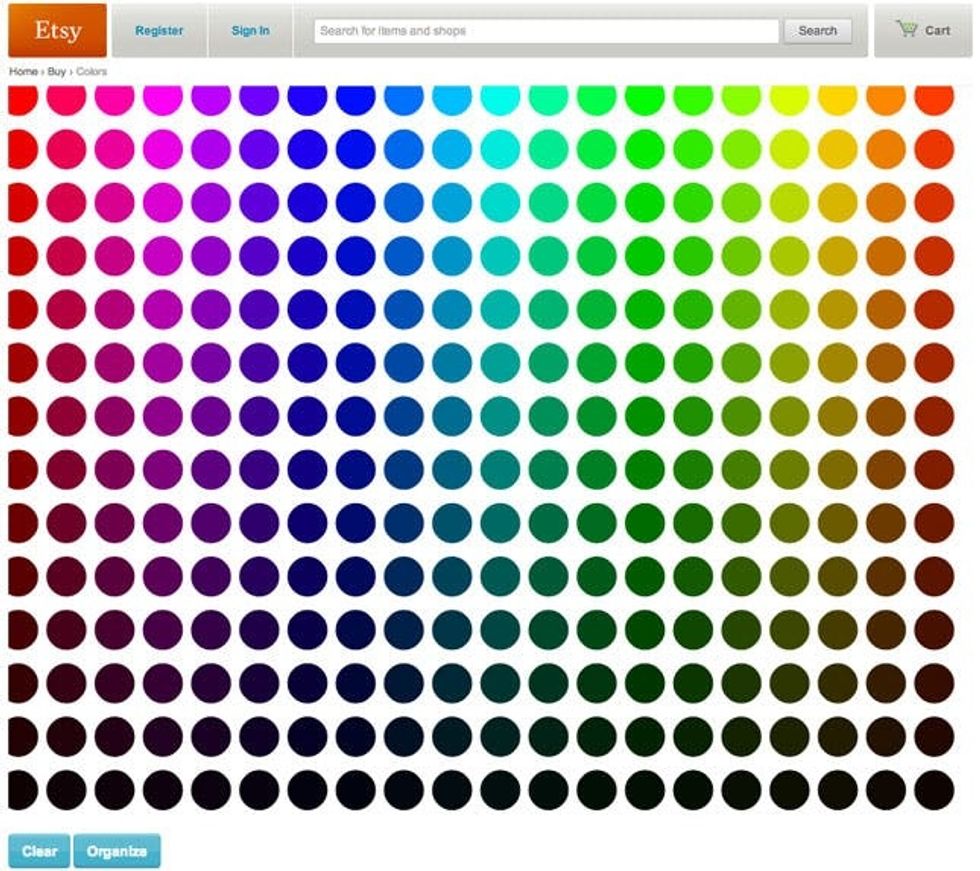This screenshot has width=980, height=871.
Task: Open the shopping cart icon
Action: [907, 29]
